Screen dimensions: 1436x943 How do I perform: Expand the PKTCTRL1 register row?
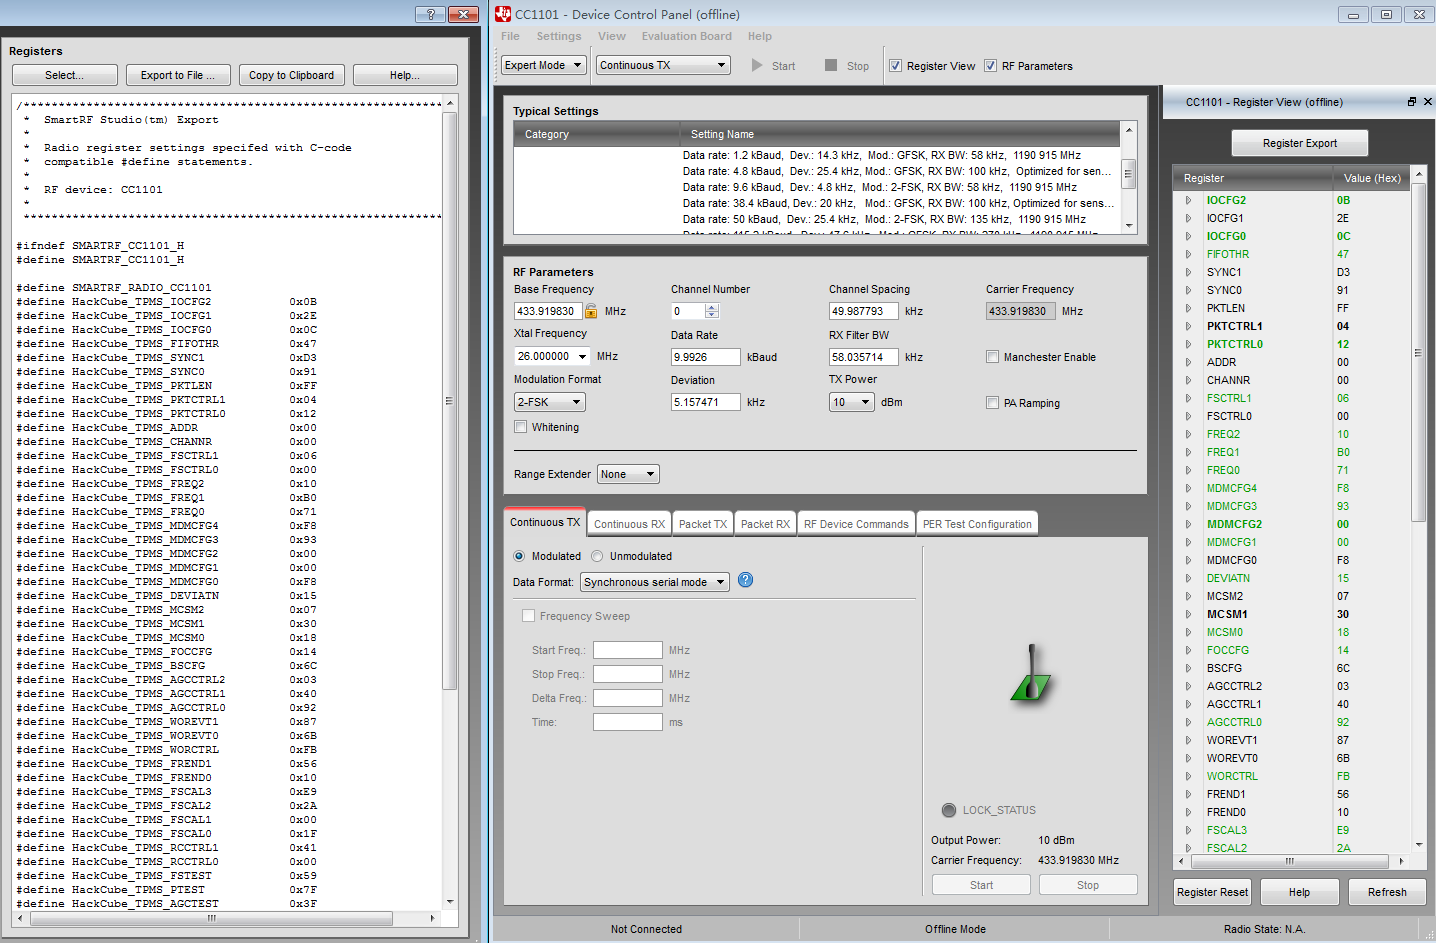click(1188, 326)
